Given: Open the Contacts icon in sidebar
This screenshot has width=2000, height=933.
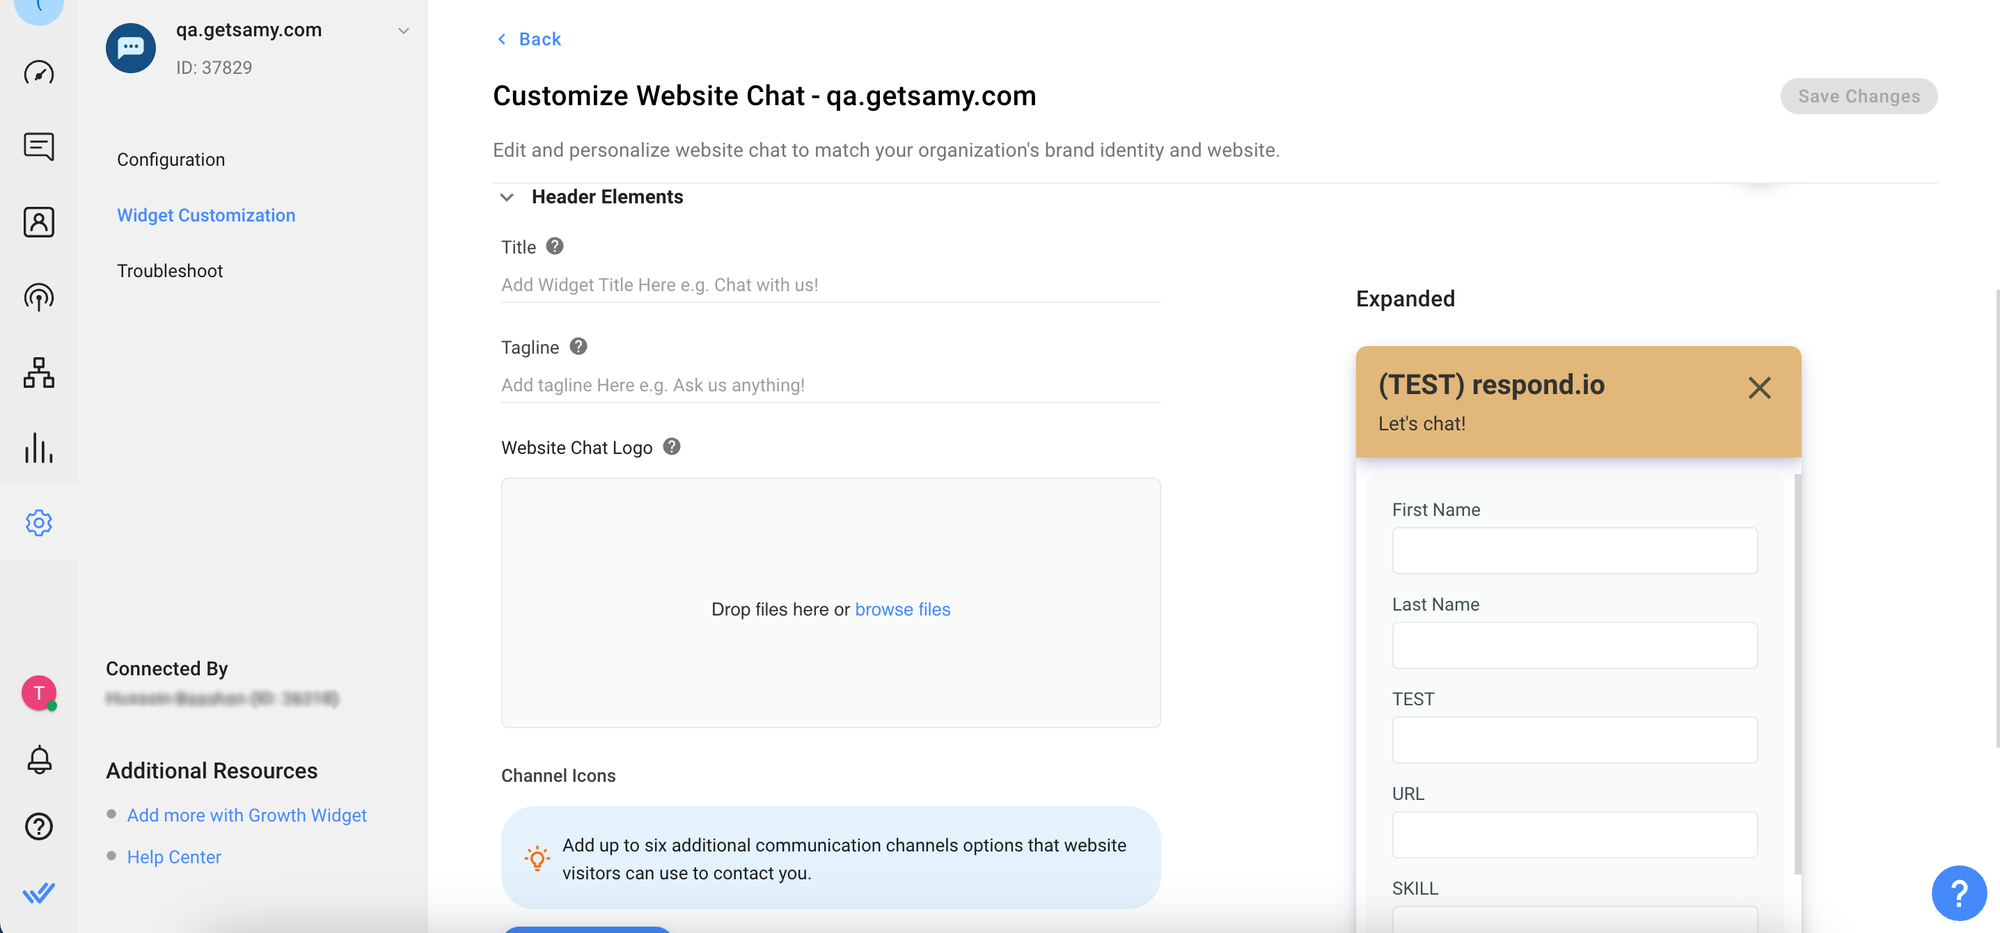Looking at the screenshot, I should tap(39, 222).
